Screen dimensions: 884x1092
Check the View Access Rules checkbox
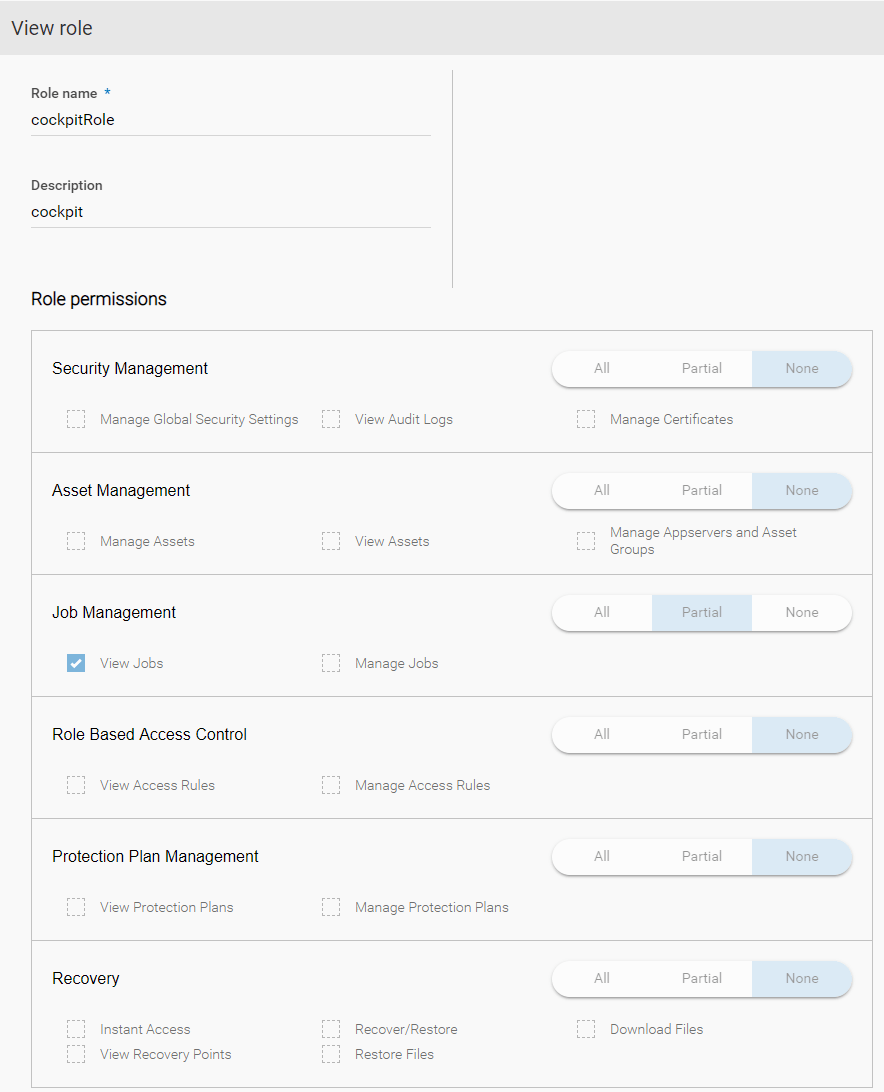76,785
